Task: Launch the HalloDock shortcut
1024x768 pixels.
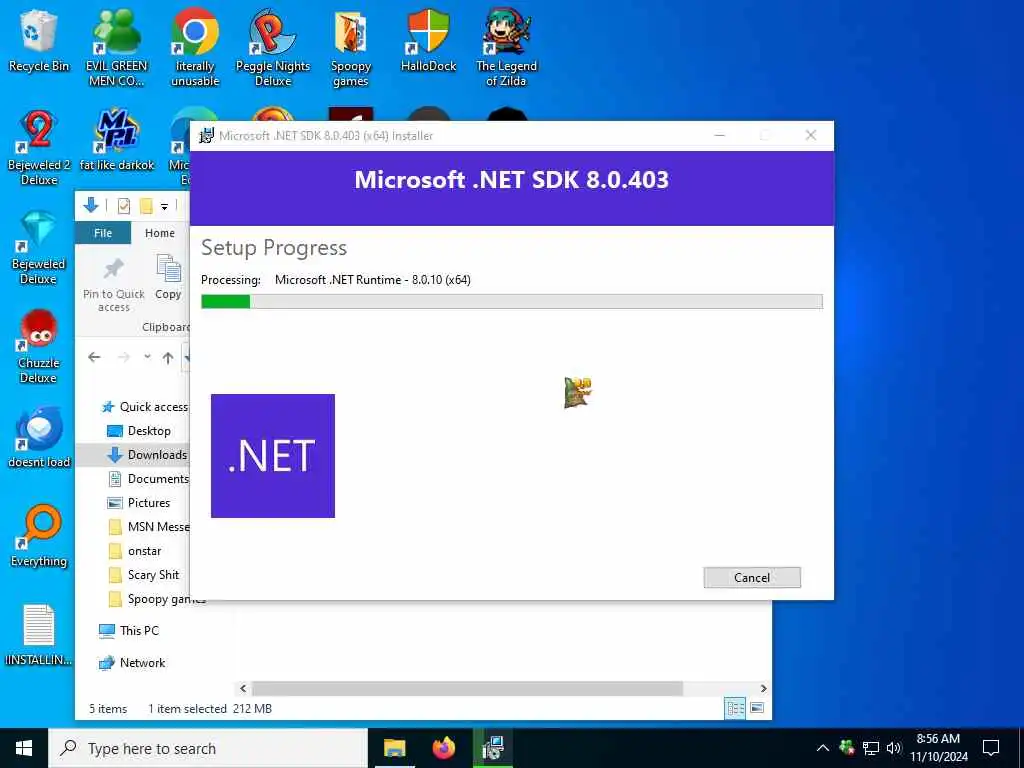Action: tap(428, 39)
